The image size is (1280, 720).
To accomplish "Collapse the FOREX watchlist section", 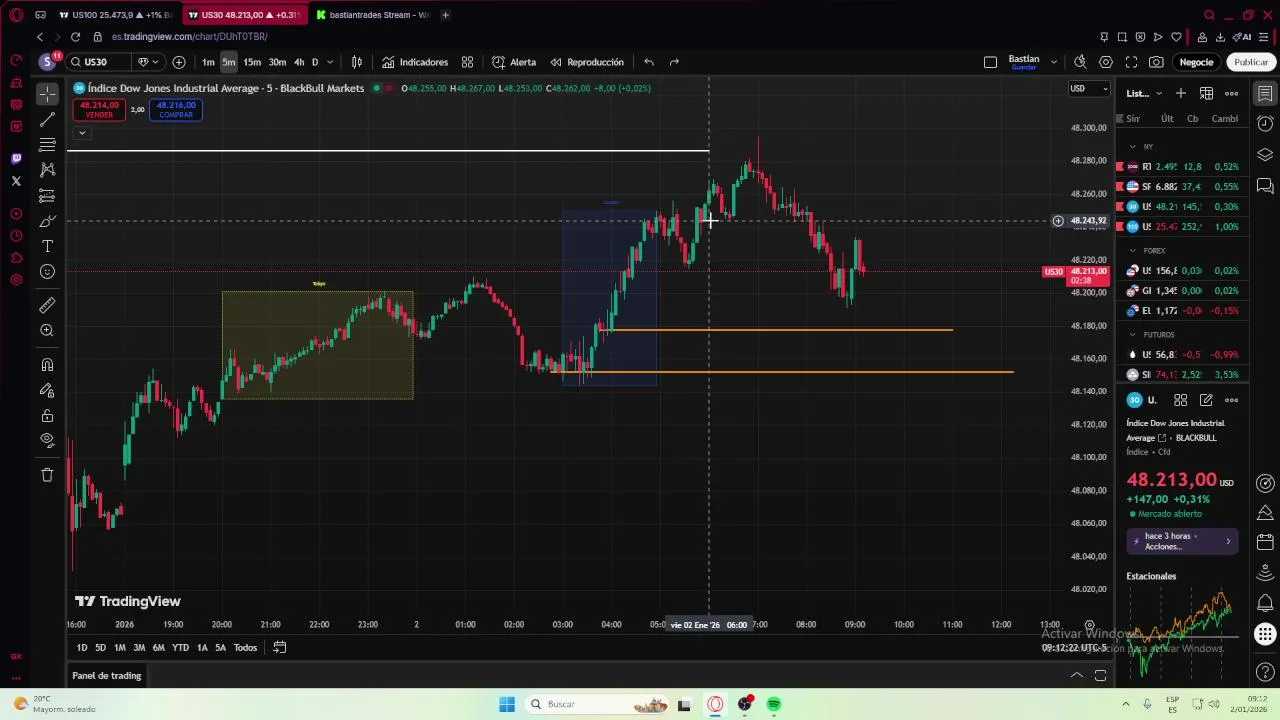I will [1131, 251].
